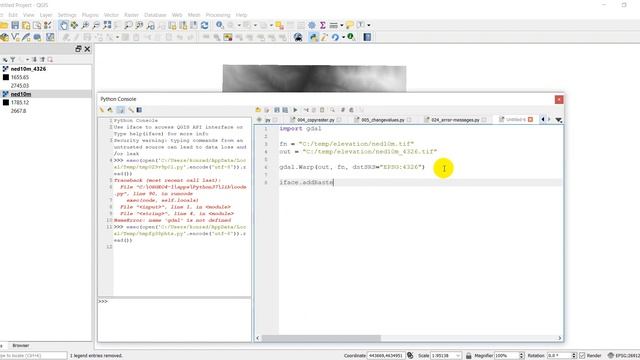Open the Scale dropdown in status bar
The width and height of the screenshot is (640, 360).
[x=458, y=356]
